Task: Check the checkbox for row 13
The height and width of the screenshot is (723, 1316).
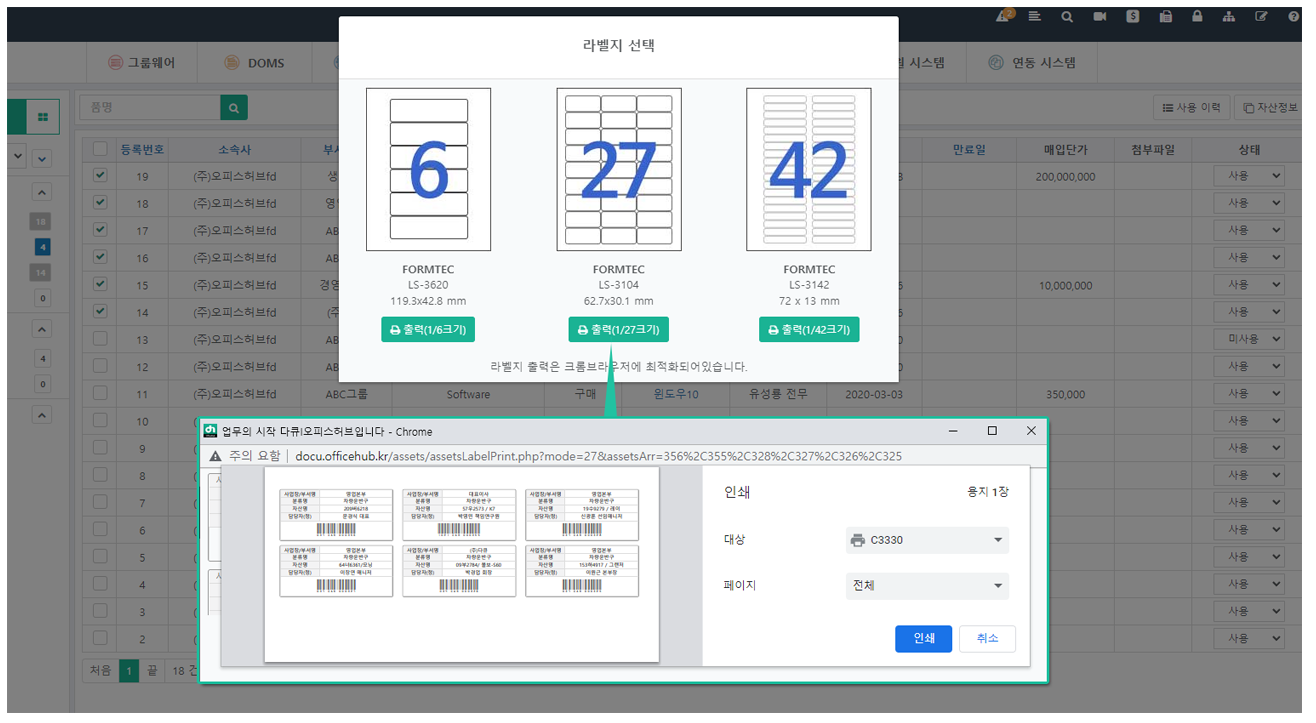Action: pyautogui.click(x=100, y=339)
